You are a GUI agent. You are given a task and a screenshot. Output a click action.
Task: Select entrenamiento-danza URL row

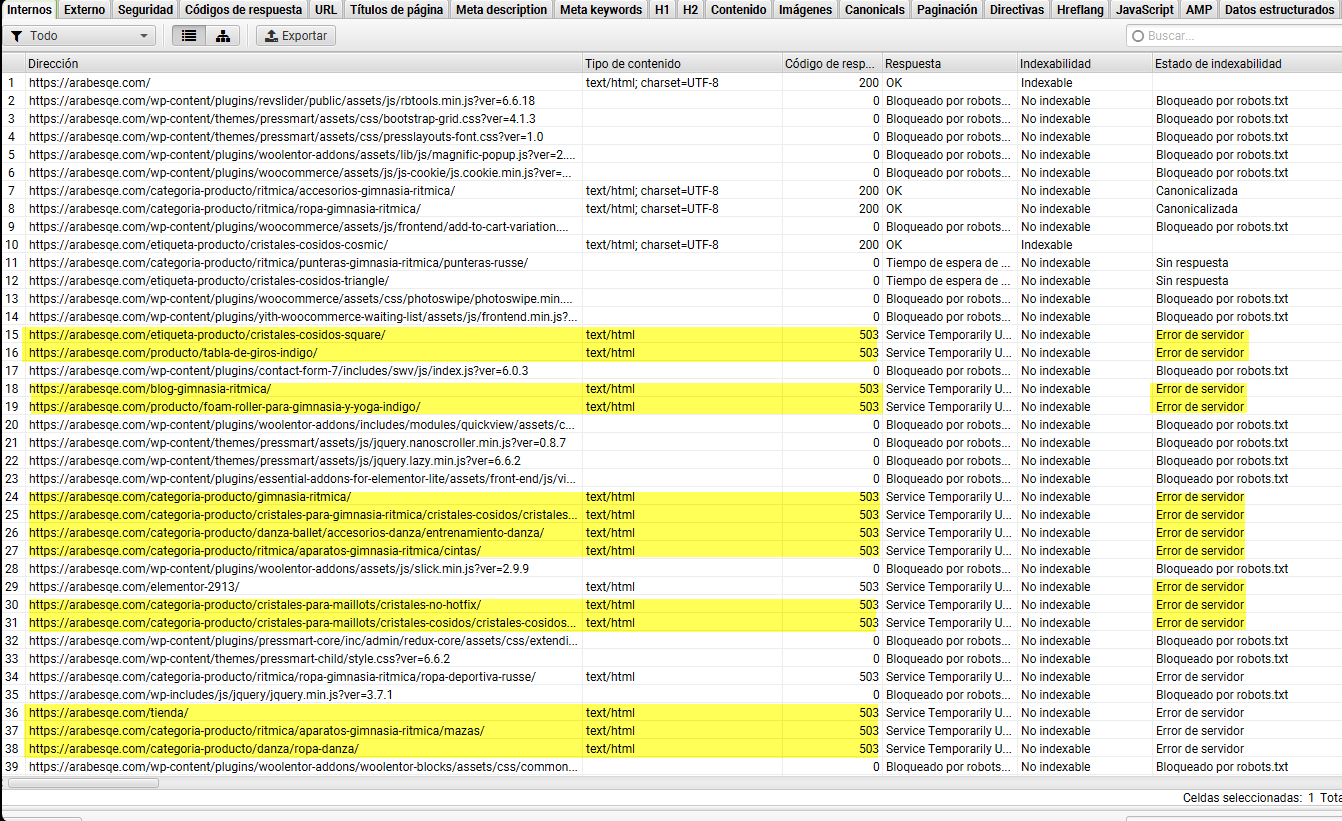click(x=287, y=533)
